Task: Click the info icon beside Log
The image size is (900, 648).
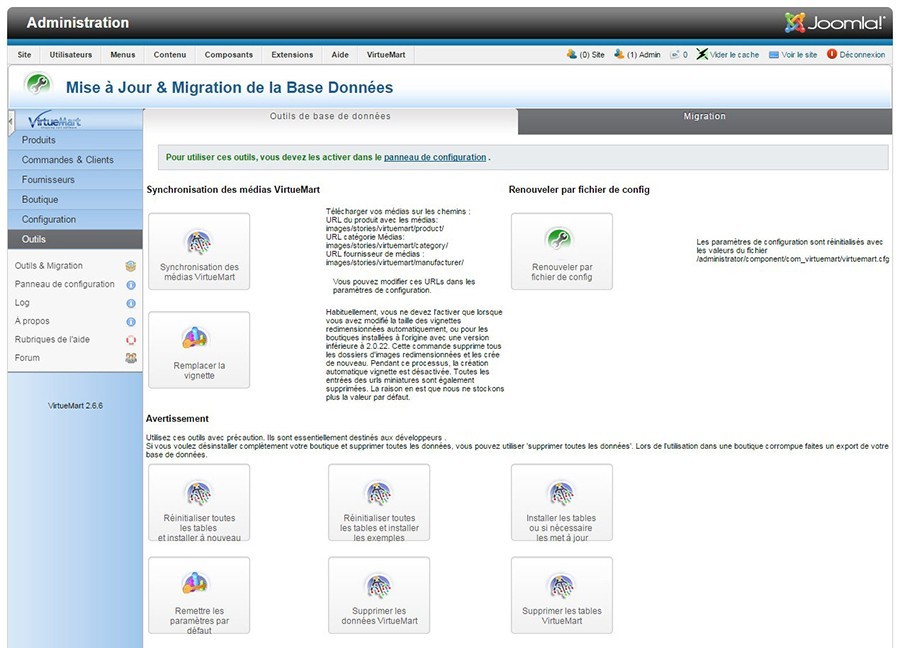Action: tap(131, 303)
